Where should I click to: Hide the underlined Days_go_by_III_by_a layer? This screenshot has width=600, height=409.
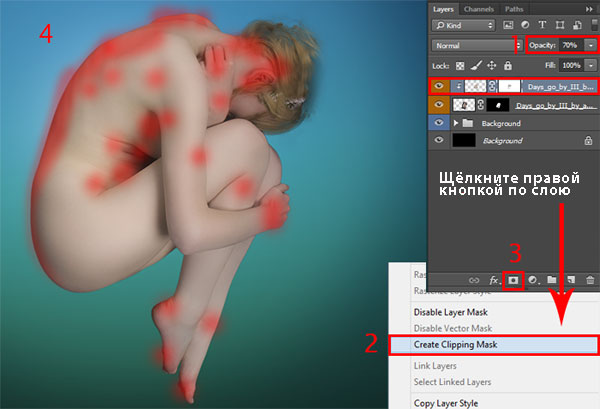(439, 104)
